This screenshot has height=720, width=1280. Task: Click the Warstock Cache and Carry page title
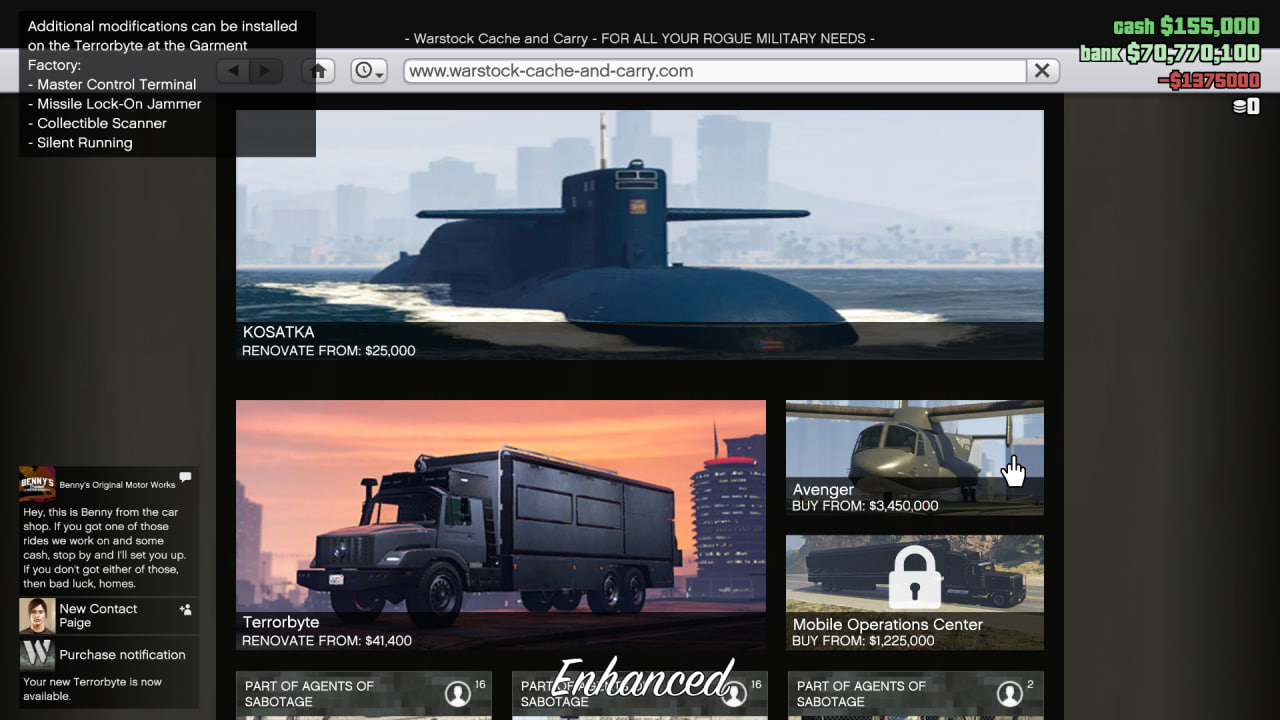(640, 38)
